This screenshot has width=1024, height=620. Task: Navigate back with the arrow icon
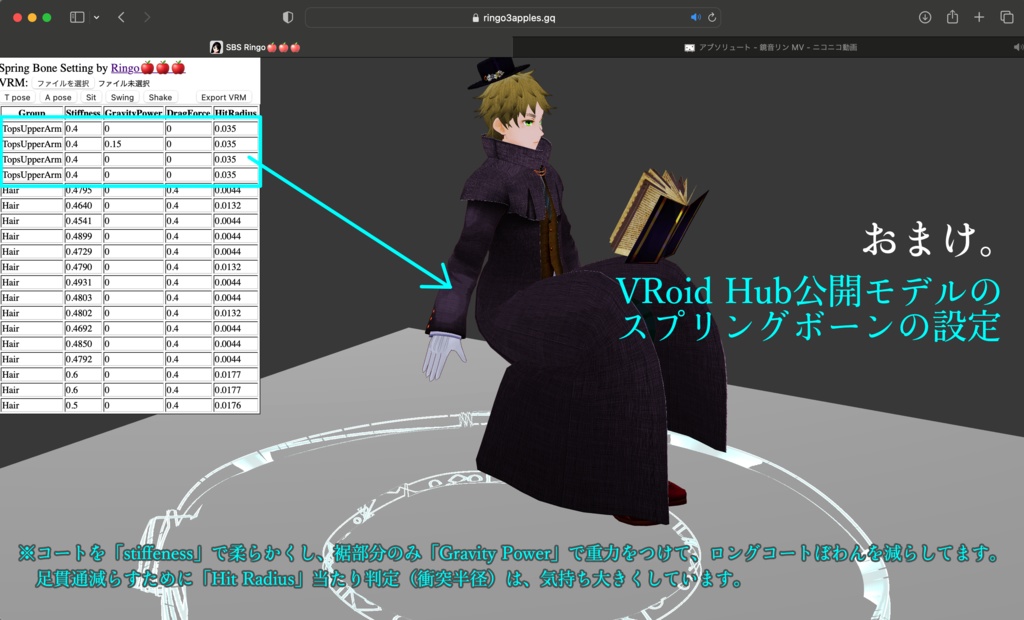click(122, 17)
